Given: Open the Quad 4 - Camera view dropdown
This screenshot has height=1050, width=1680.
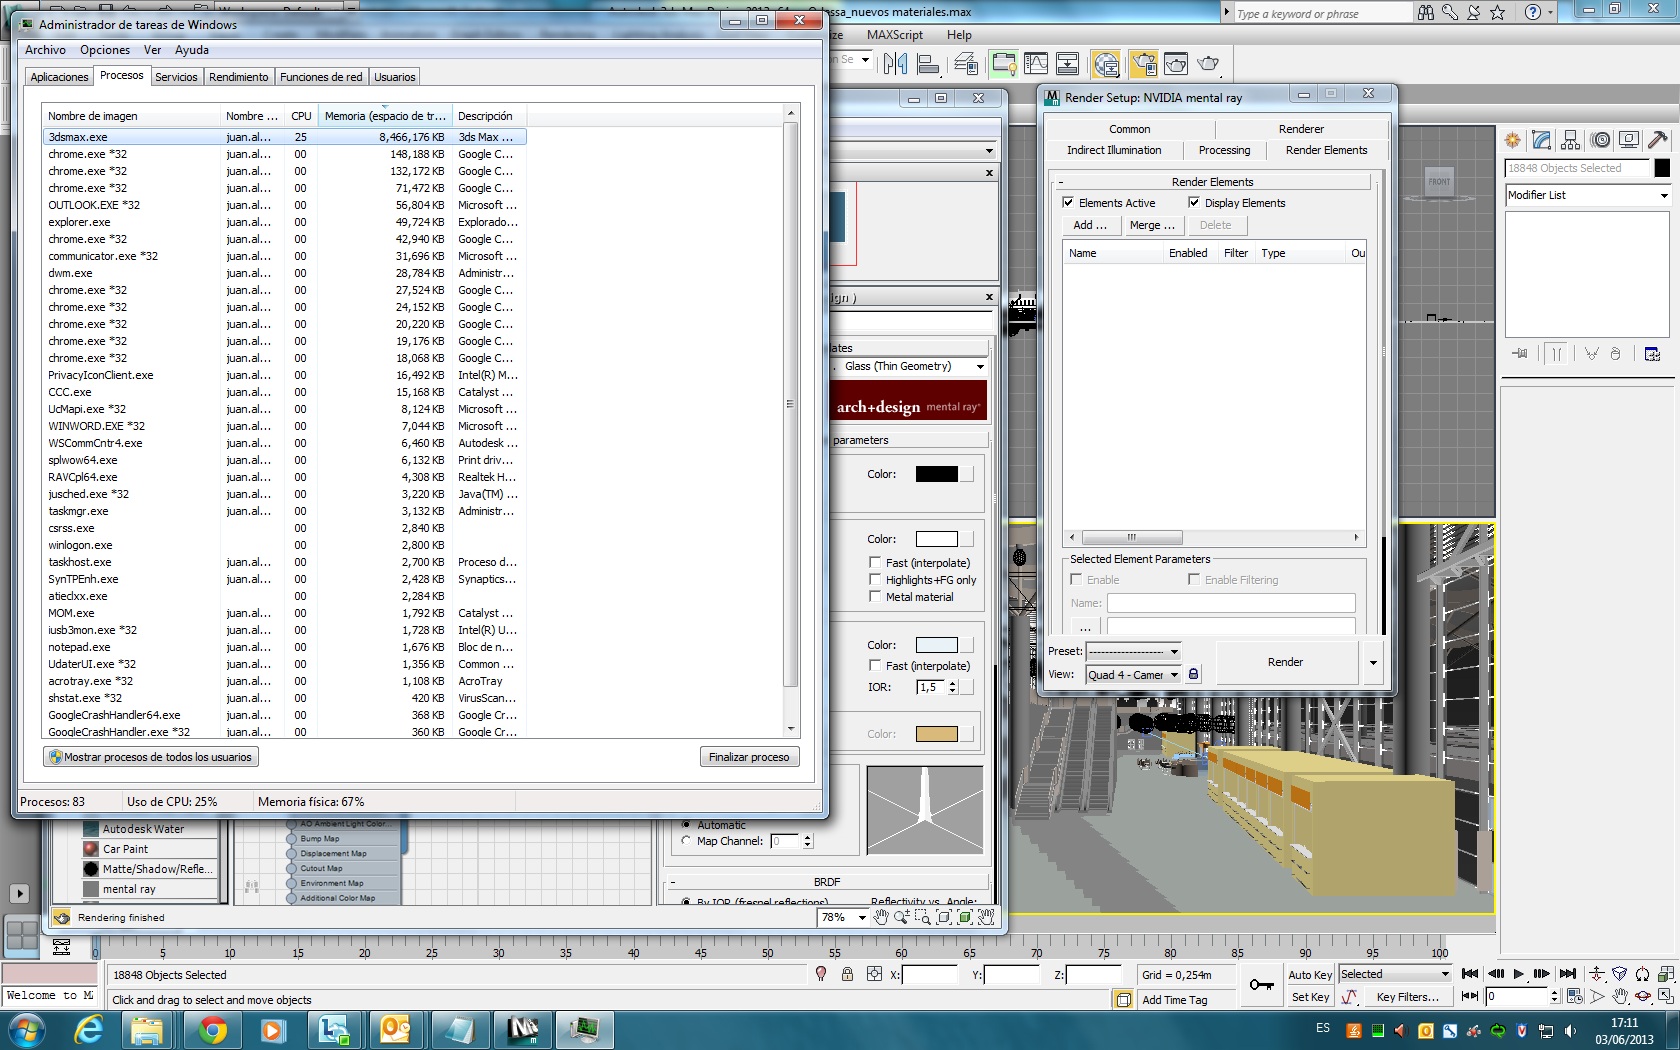Looking at the screenshot, I should pyautogui.click(x=1134, y=675).
